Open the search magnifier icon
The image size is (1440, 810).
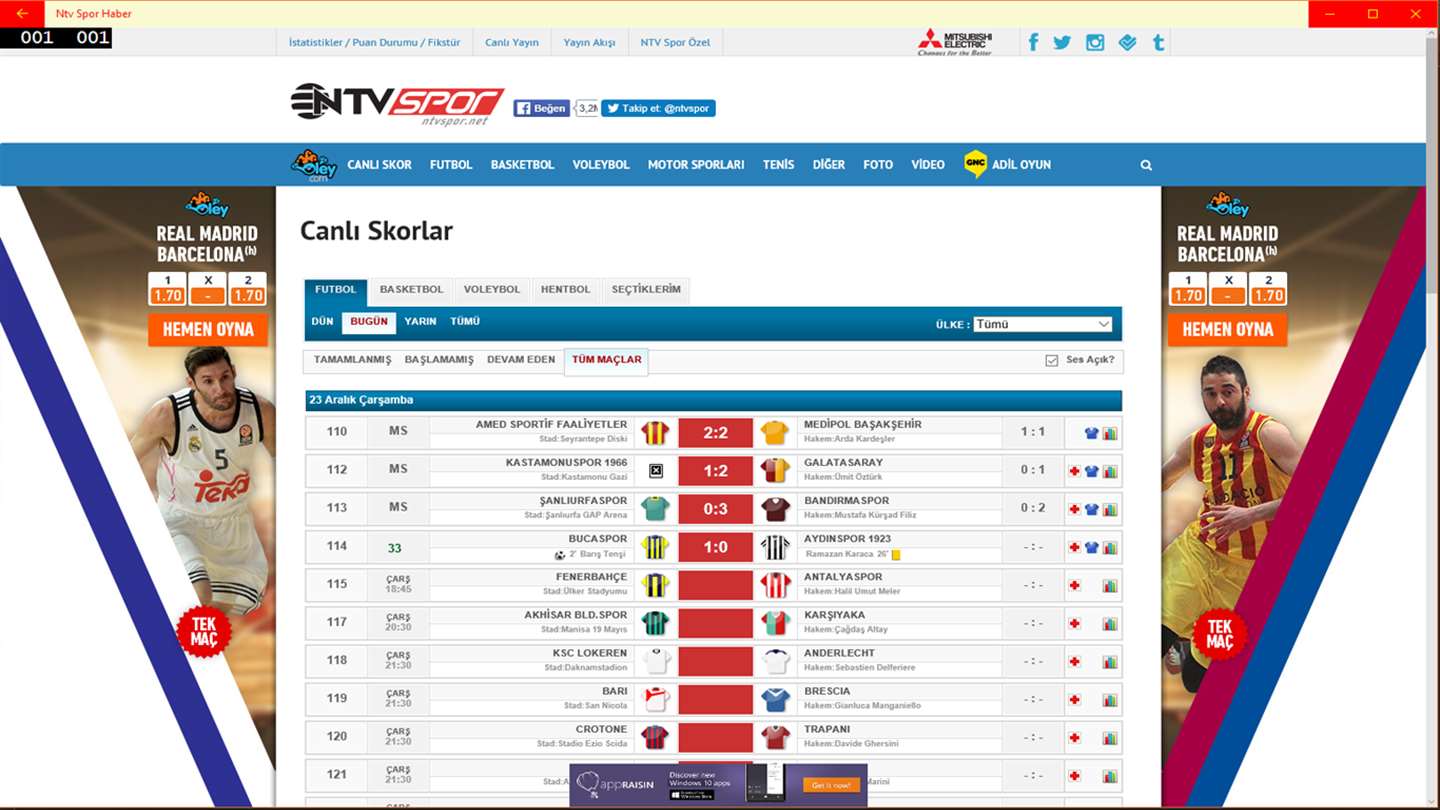1146,165
